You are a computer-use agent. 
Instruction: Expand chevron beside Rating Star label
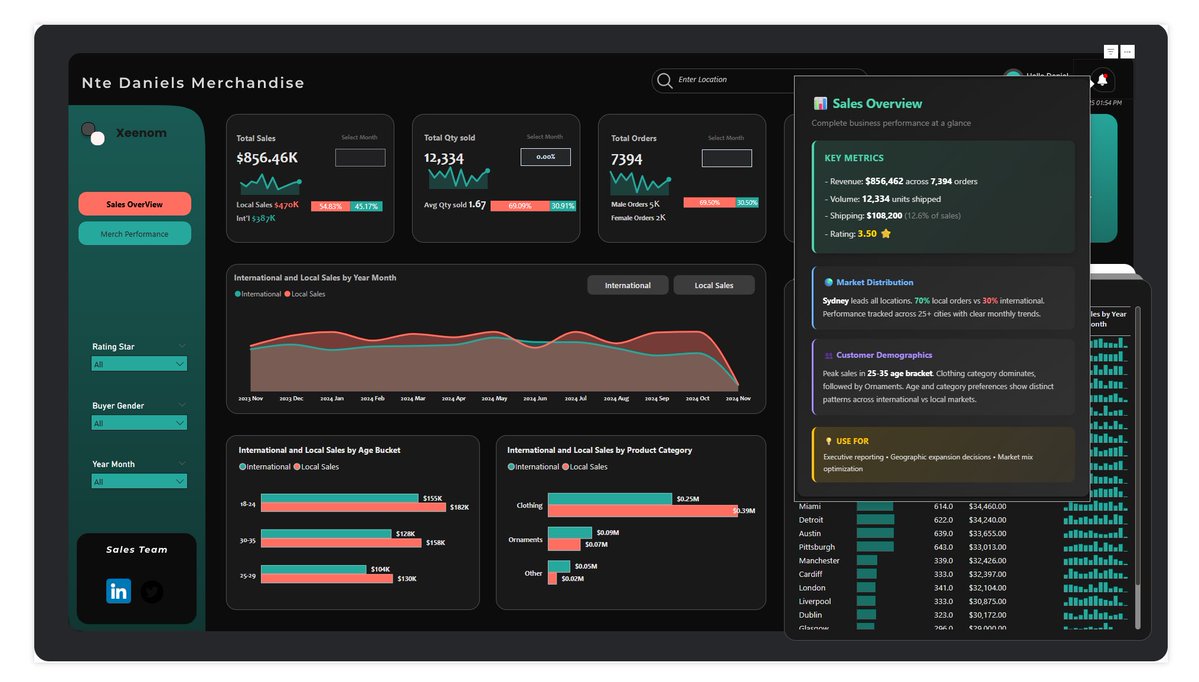[181, 346]
